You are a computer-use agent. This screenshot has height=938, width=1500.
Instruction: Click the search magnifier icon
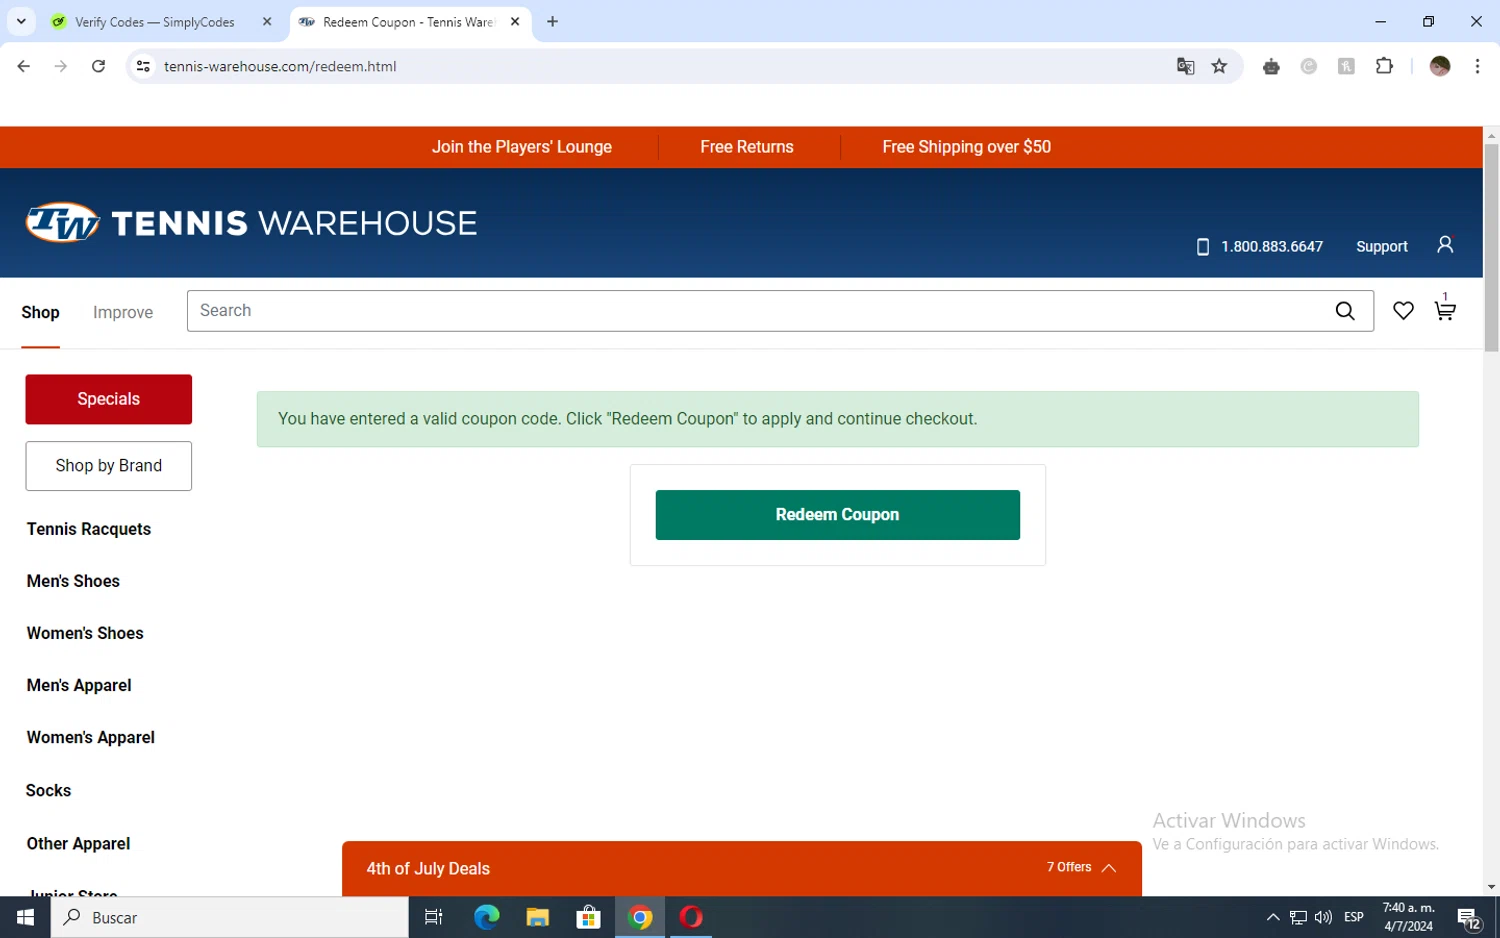[x=1345, y=311]
